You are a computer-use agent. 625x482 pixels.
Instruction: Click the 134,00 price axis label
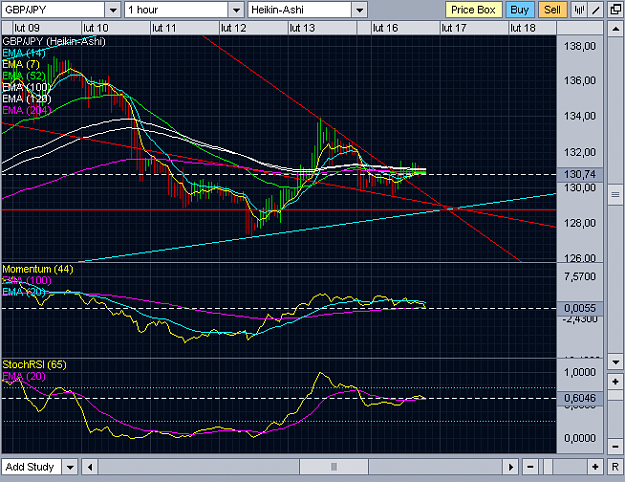580,116
